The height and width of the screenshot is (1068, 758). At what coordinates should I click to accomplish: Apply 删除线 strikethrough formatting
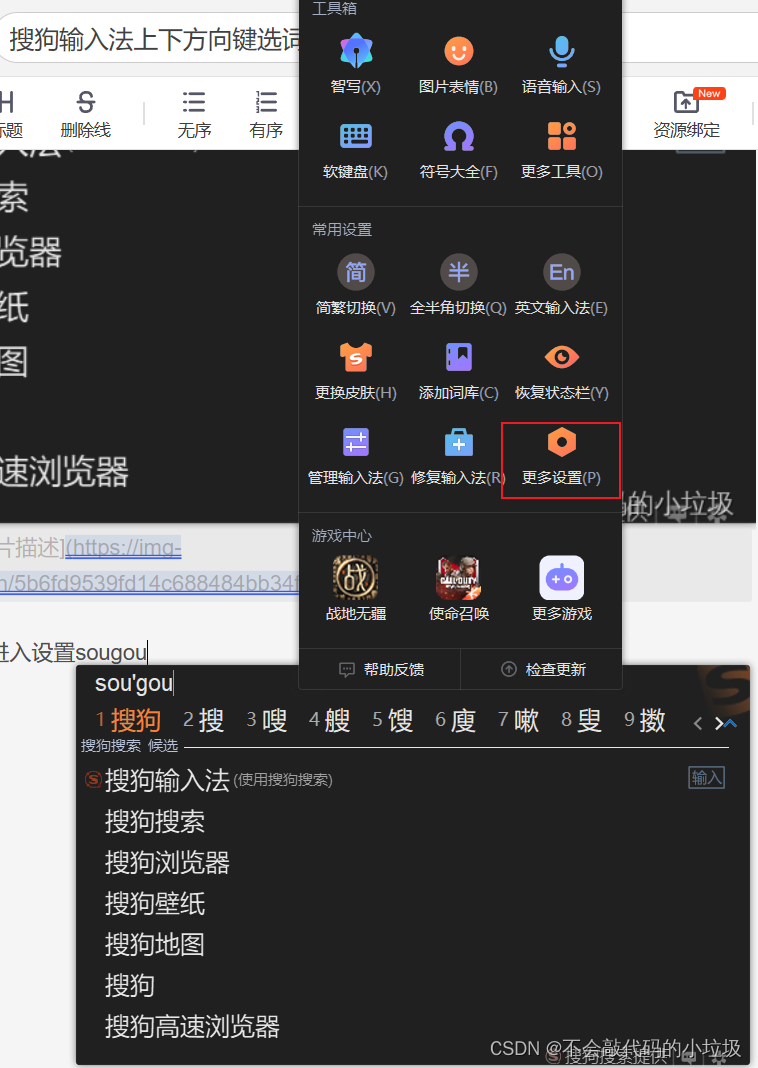pyautogui.click(x=86, y=114)
